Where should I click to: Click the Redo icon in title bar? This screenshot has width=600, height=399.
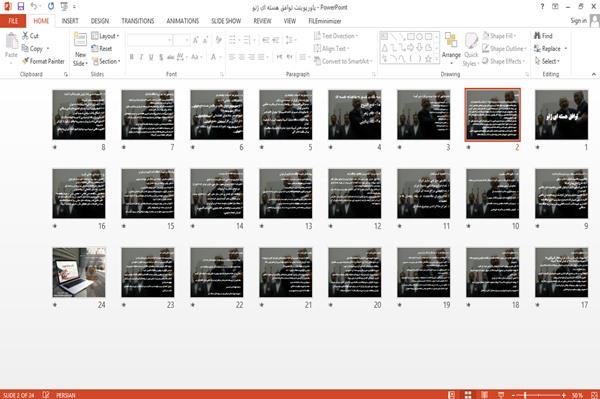[51, 7]
